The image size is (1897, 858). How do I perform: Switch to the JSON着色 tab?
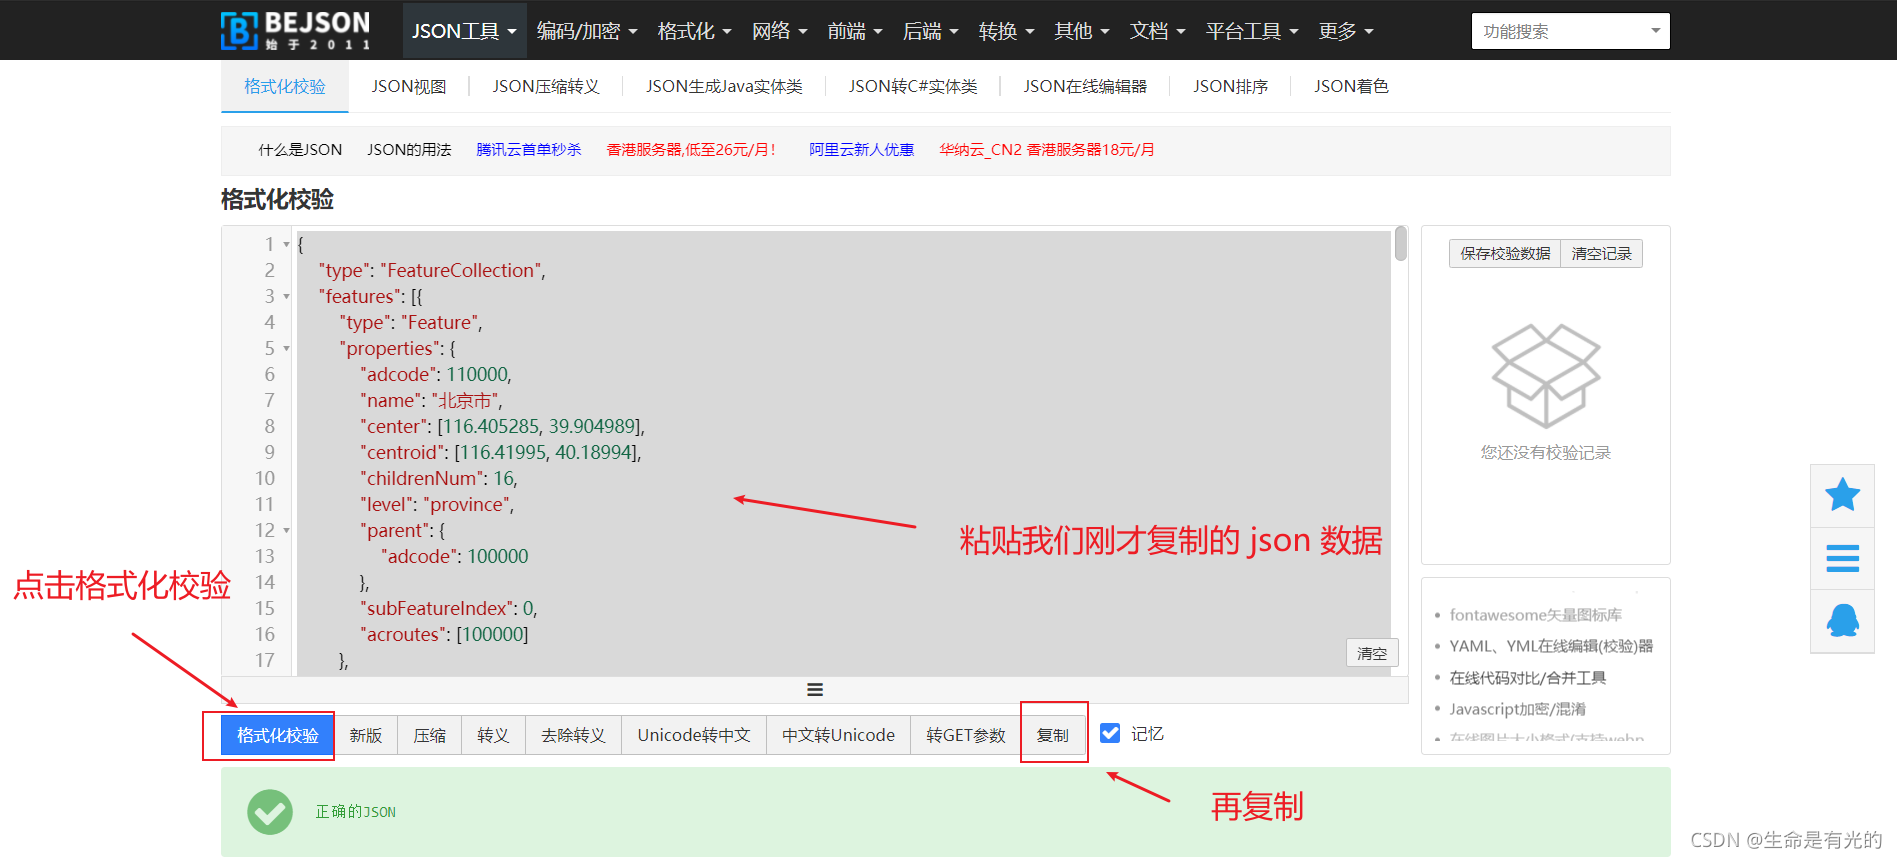[x=1351, y=87]
